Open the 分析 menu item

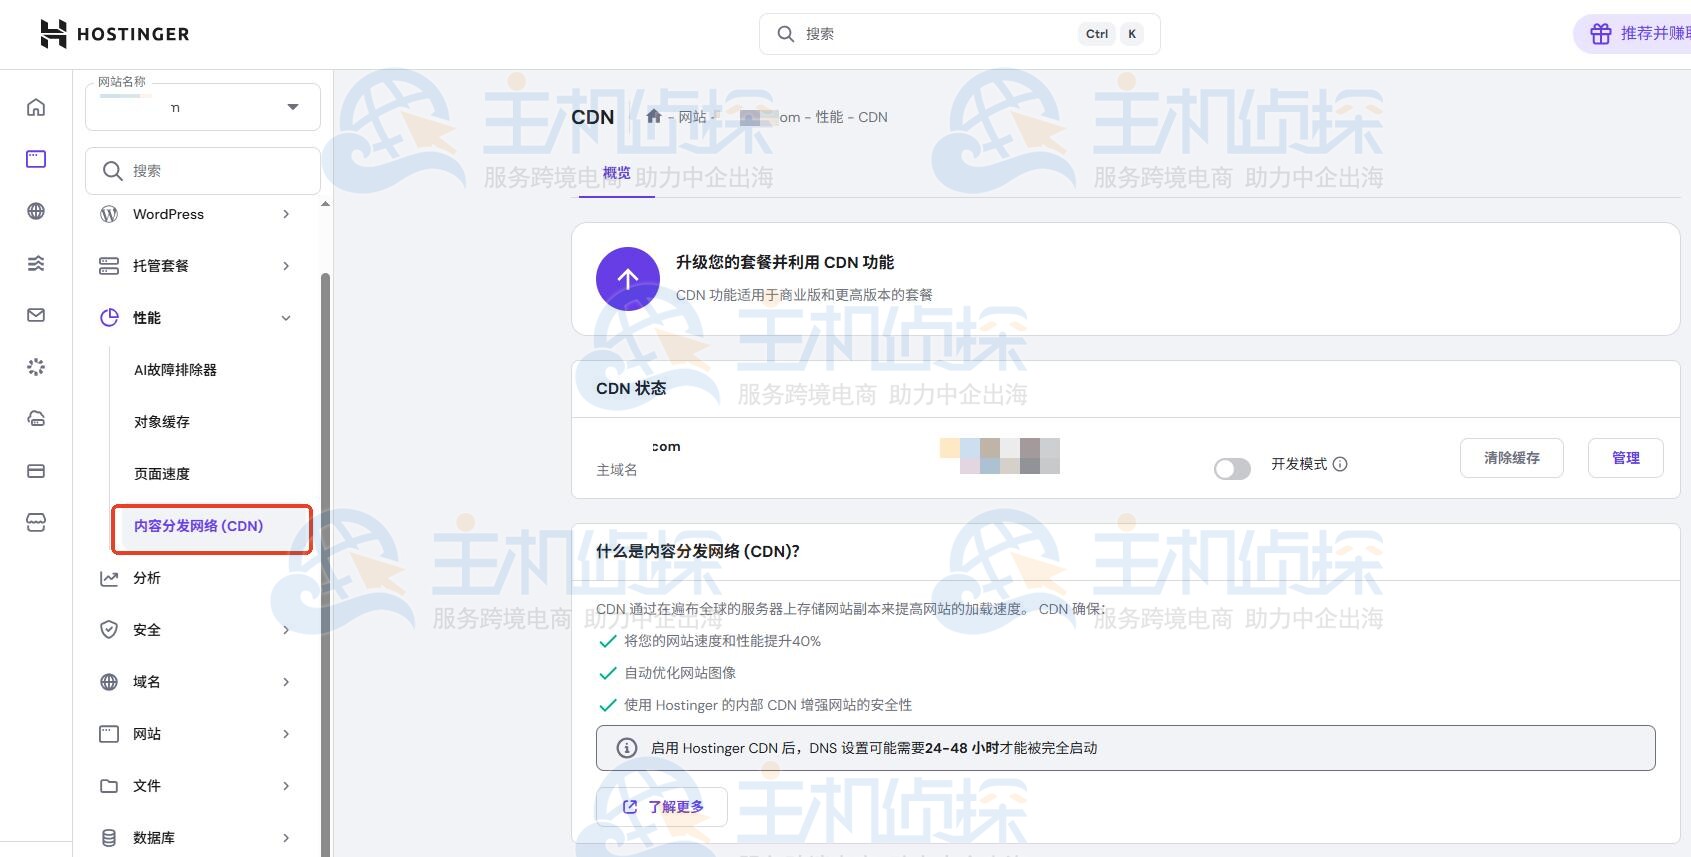pos(147,578)
